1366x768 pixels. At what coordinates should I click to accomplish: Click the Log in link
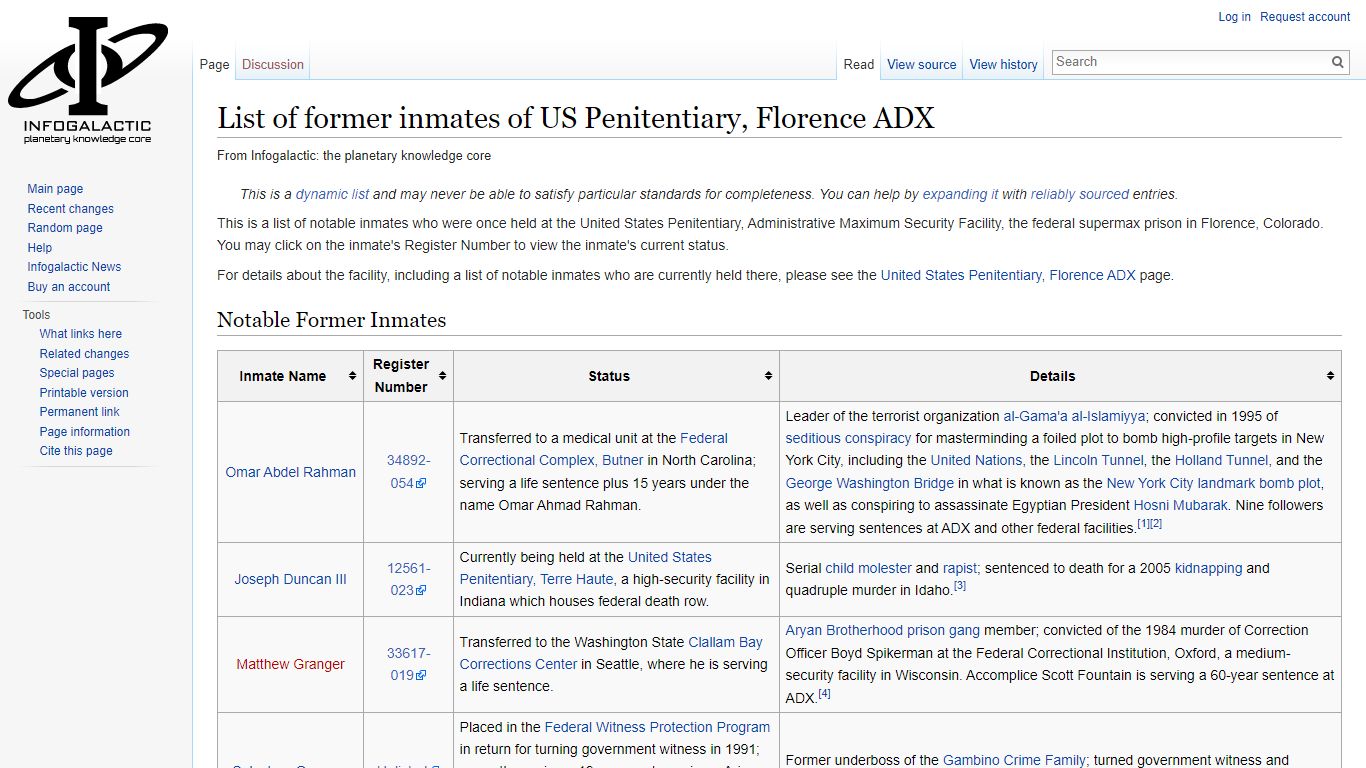pos(1234,17)
